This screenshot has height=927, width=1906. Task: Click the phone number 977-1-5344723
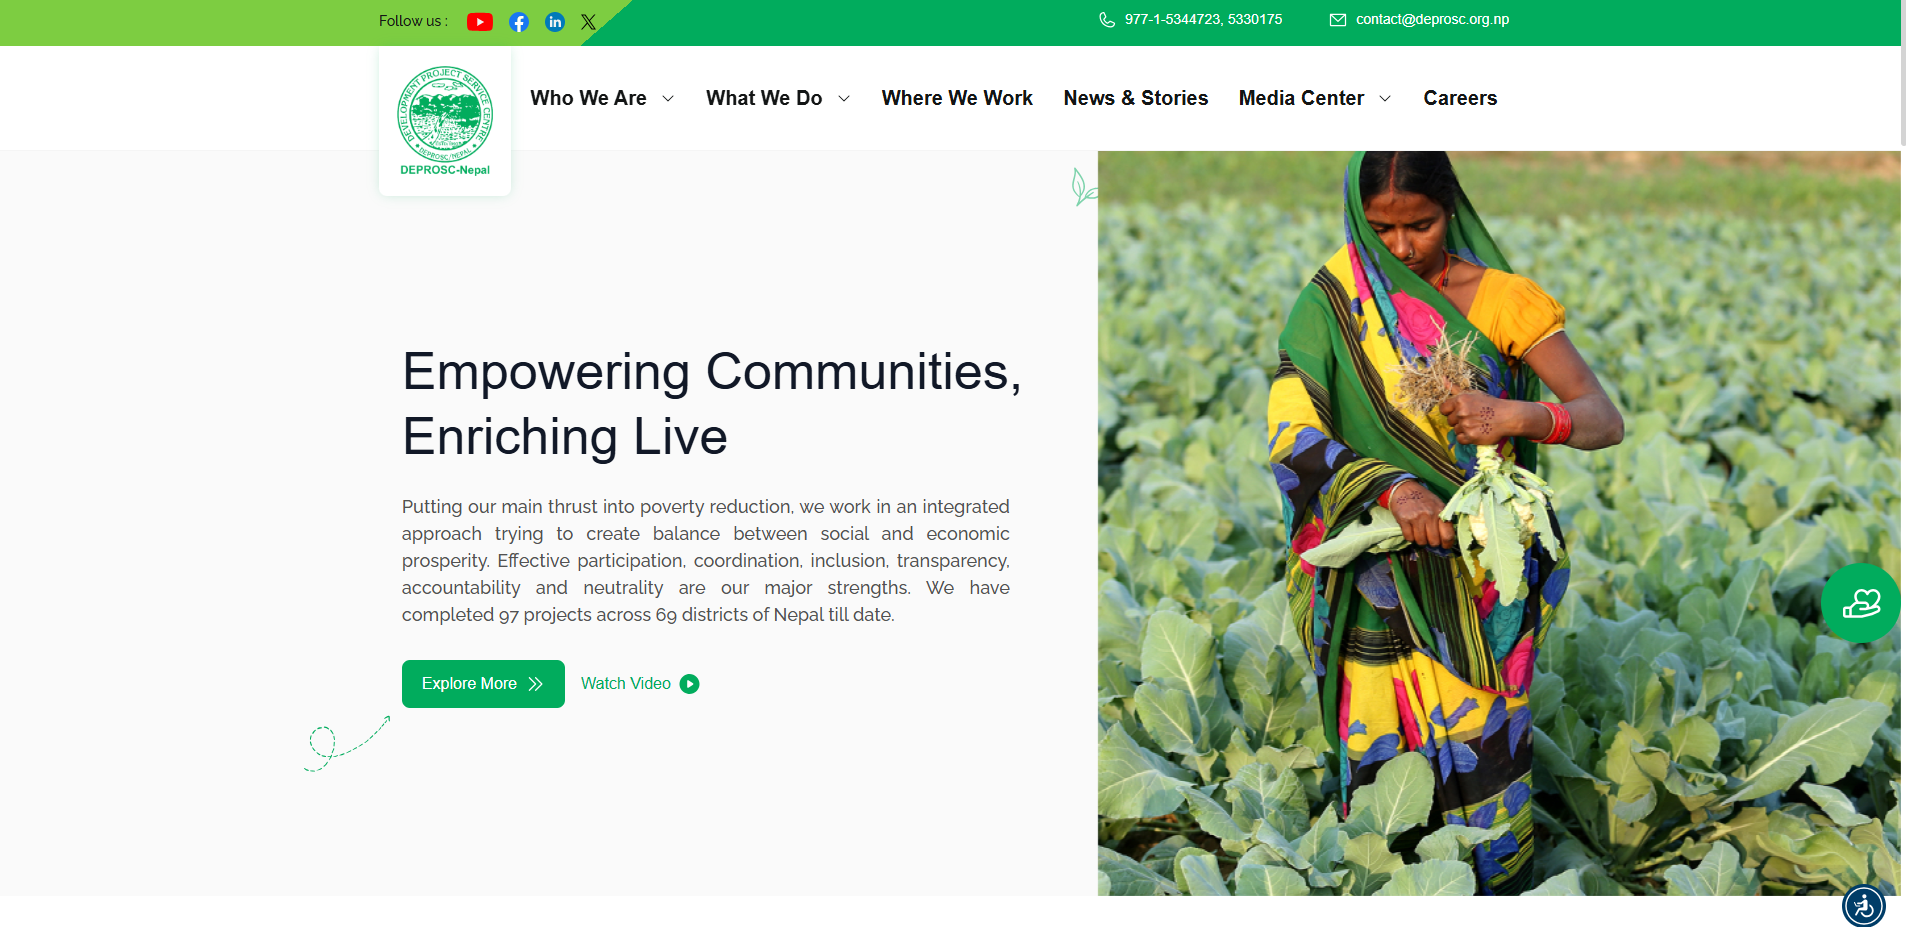coord(1173,20)
